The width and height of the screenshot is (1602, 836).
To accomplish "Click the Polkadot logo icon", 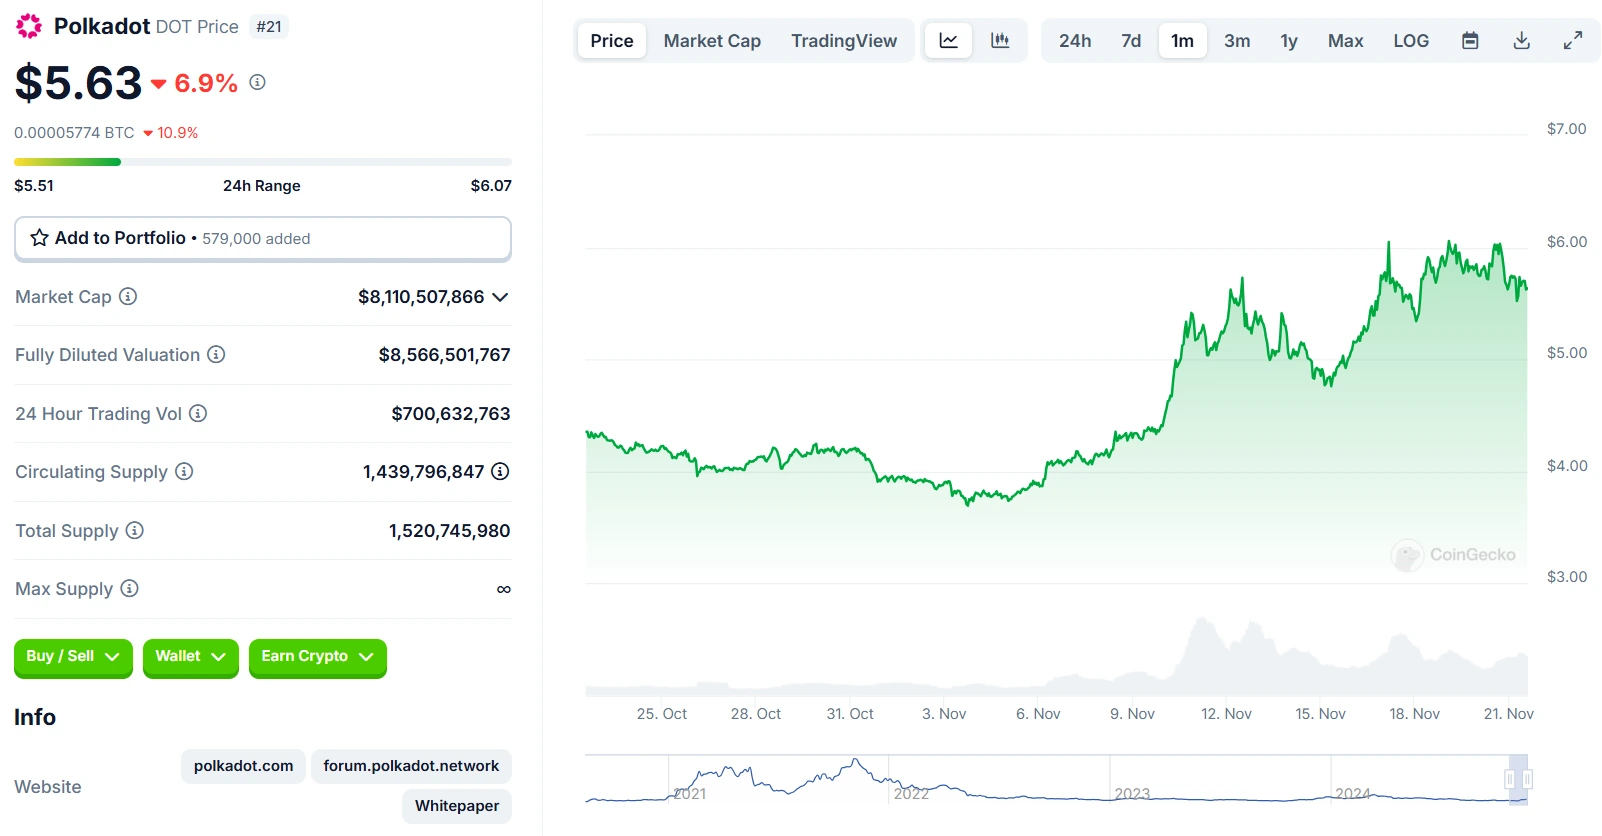I will (x=29, y=26).
